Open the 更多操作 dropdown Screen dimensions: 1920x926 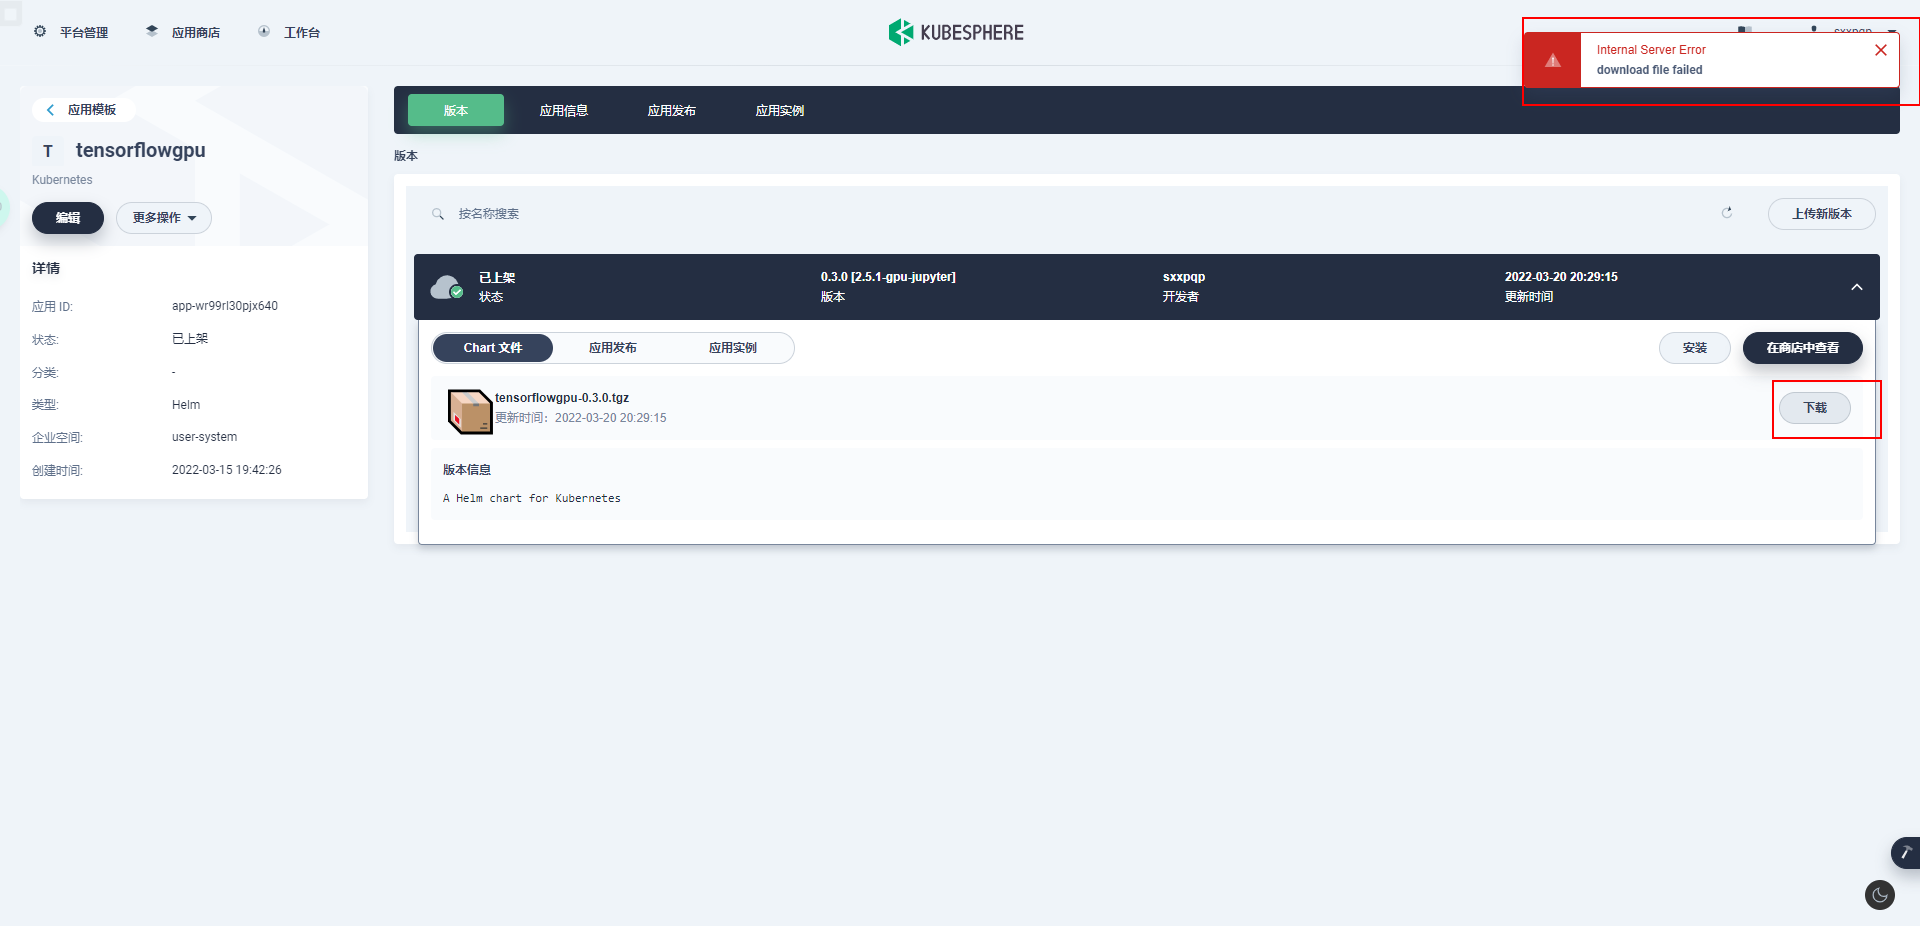pyautogui.click(x=163, y=217)
